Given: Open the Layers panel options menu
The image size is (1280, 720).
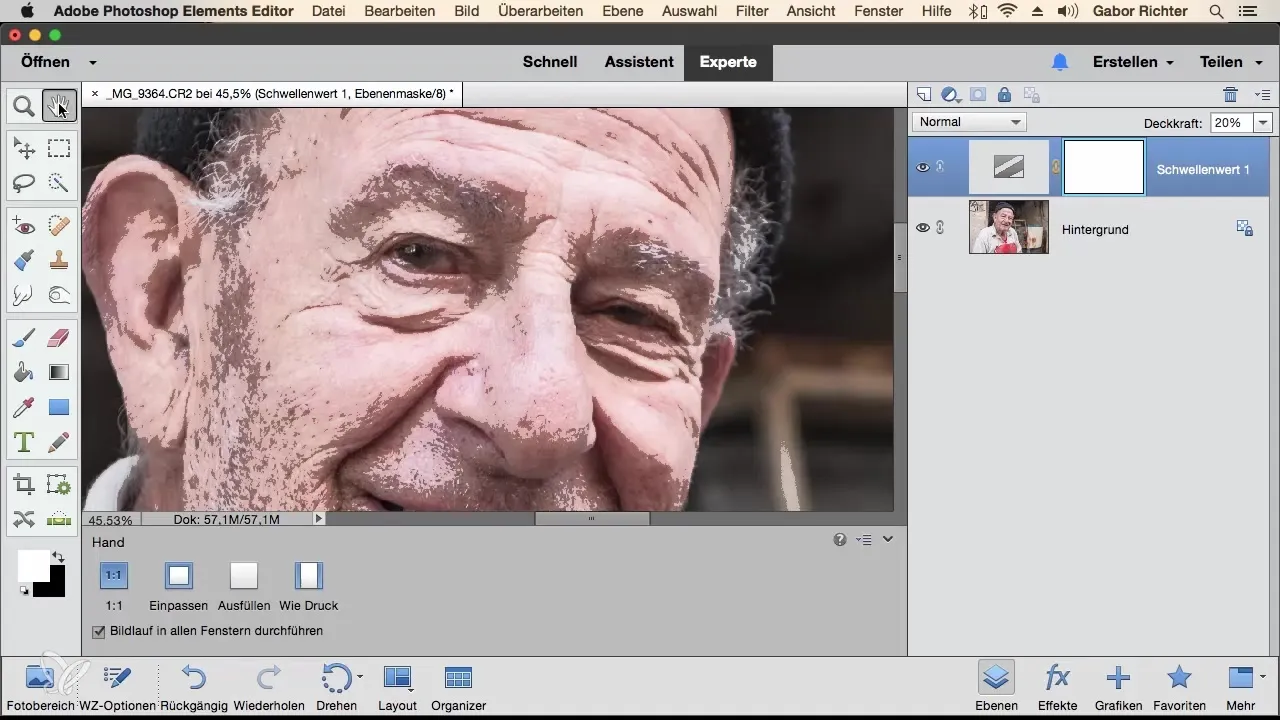Looking at the screenshot, I should tap(1262, 95).
